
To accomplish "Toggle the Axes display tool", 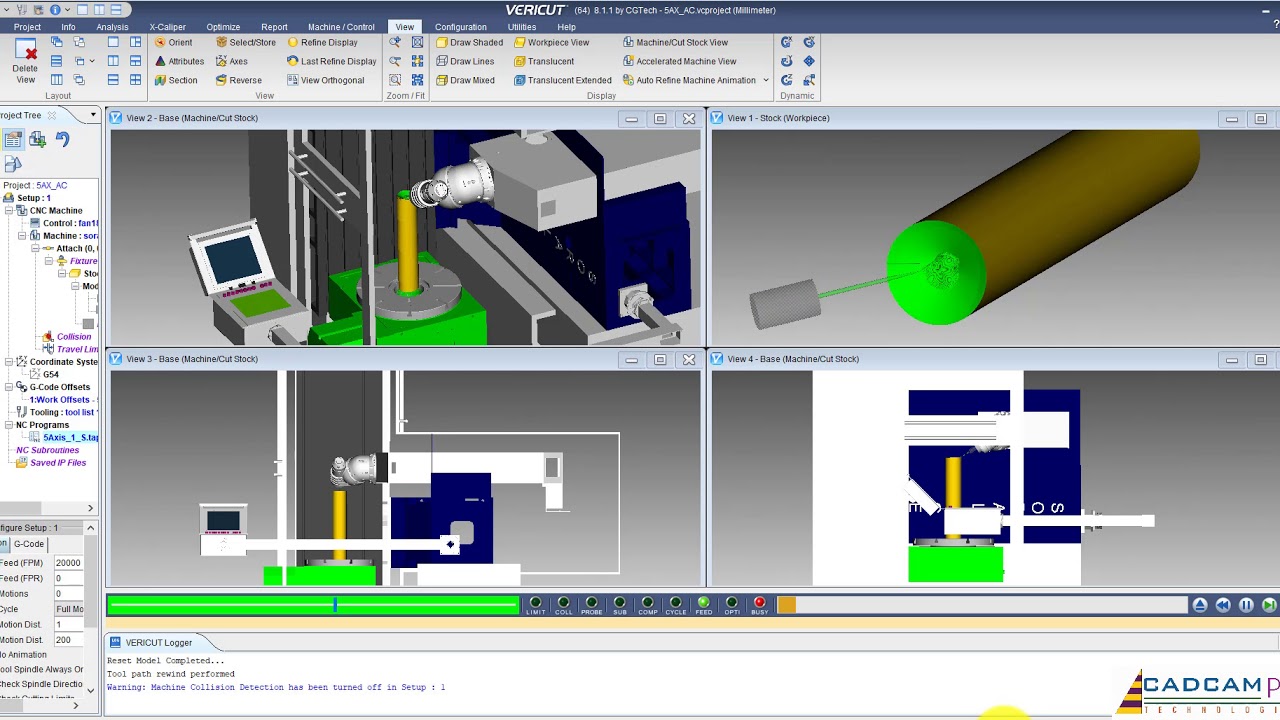I will pos(232,61).
